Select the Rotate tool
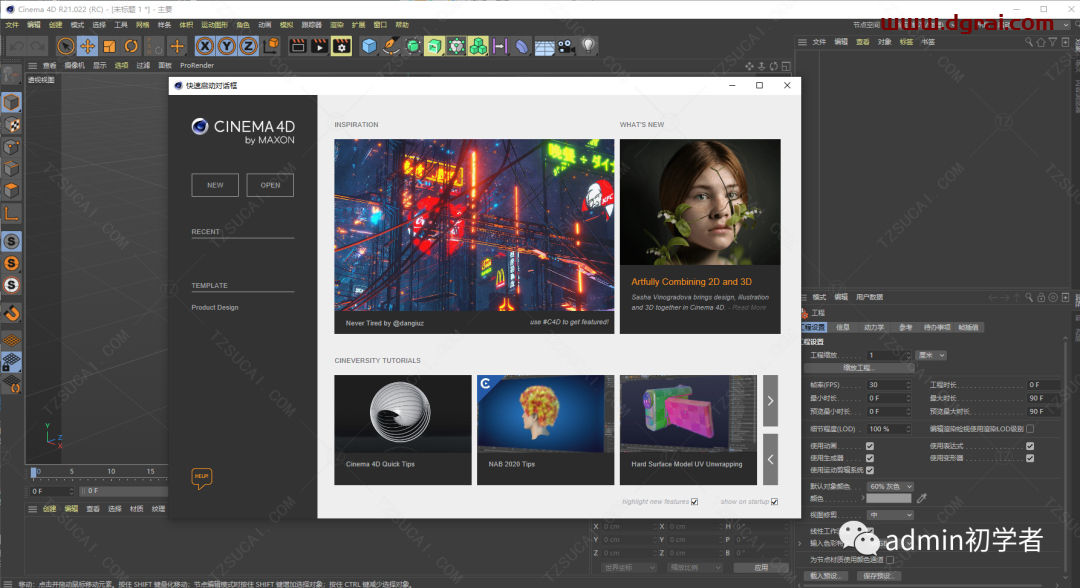Screen dimensions: 1080x588 coord(131,46)
